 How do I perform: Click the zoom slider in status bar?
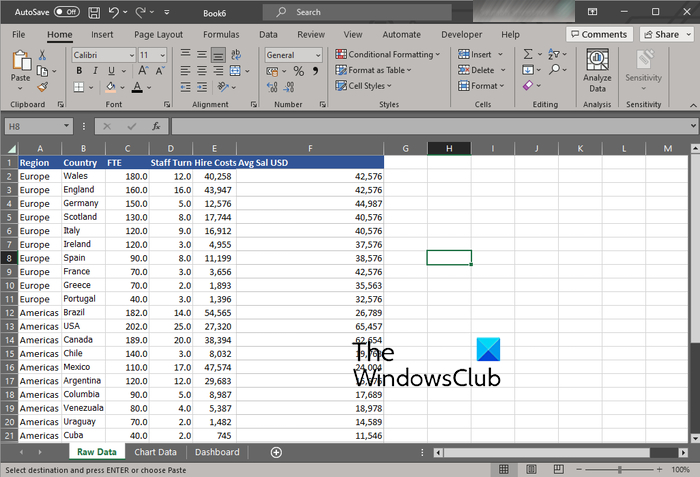pos(620,470)
